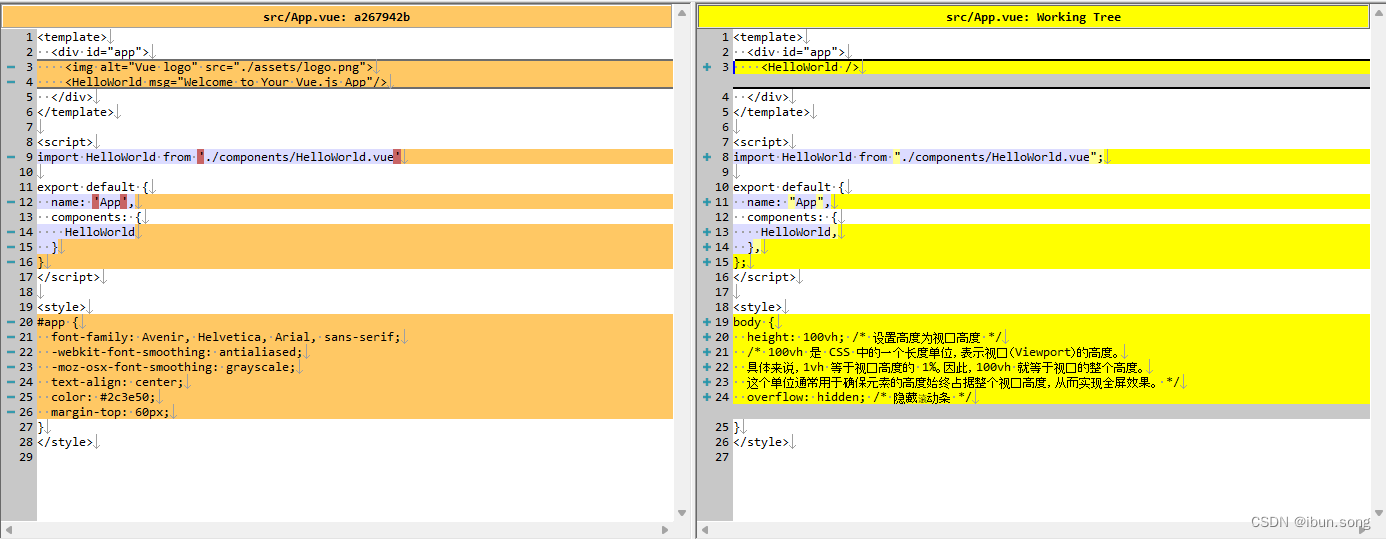The width and height of the screenshot is (1386, 539).
Task: Click plus marker for overflow hidden line 24
Action: [x=707, y=397]
